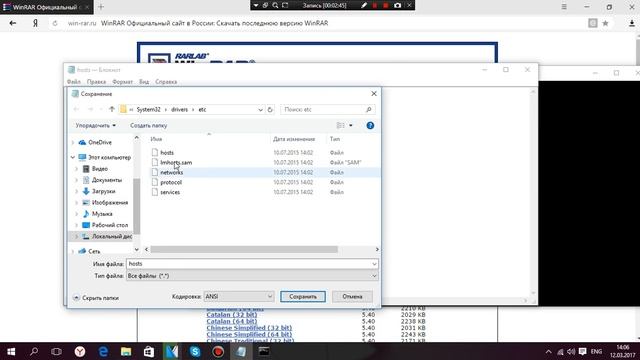Expand the 'Сеть' tree node
Image resolution: width=640 pixels, height=360 pixels.
(x=73, y=251)
